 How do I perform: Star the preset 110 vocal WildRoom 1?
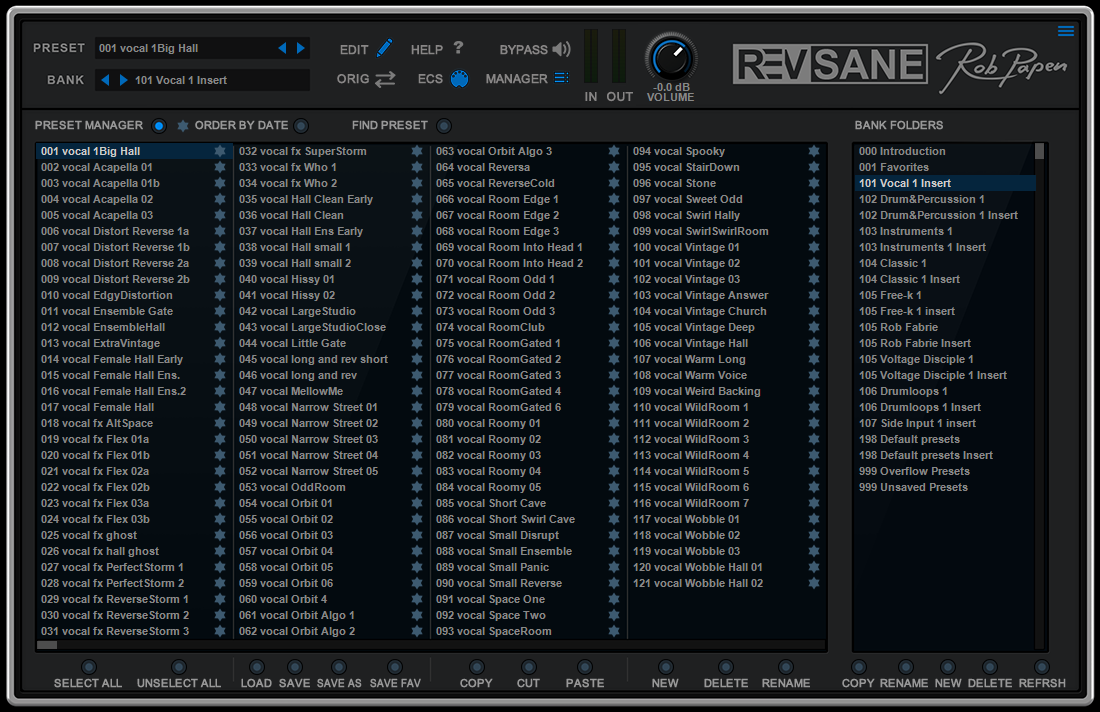click(x=814, y=407)
